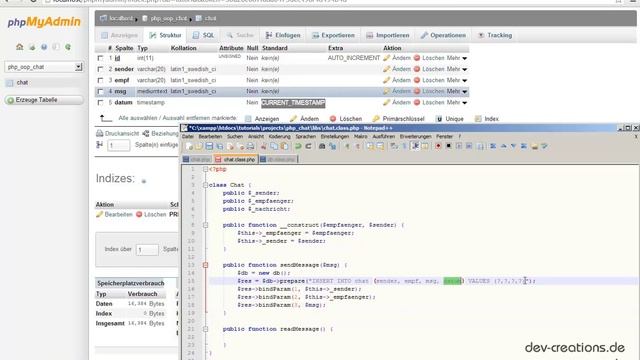The height and width of the screenshot is (360, 640).
Task: Open the Exportieren tab in phpMyAdmin
Action: point(333,35)
